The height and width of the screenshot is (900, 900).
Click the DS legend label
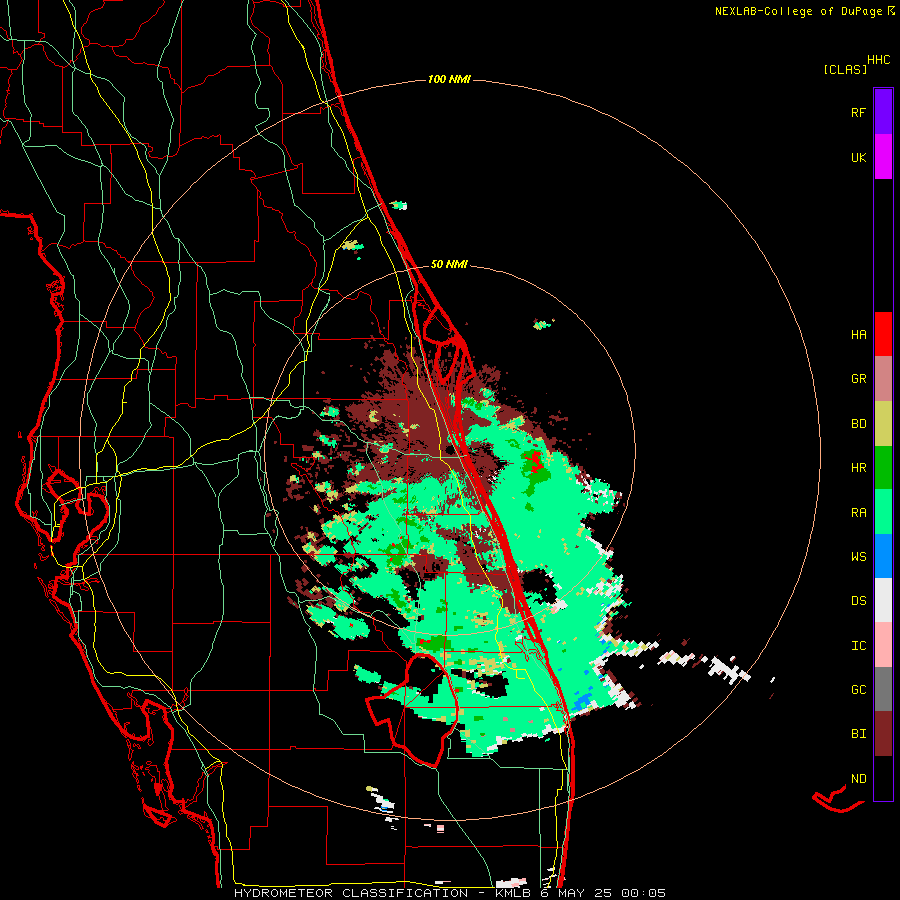[859, 601]
